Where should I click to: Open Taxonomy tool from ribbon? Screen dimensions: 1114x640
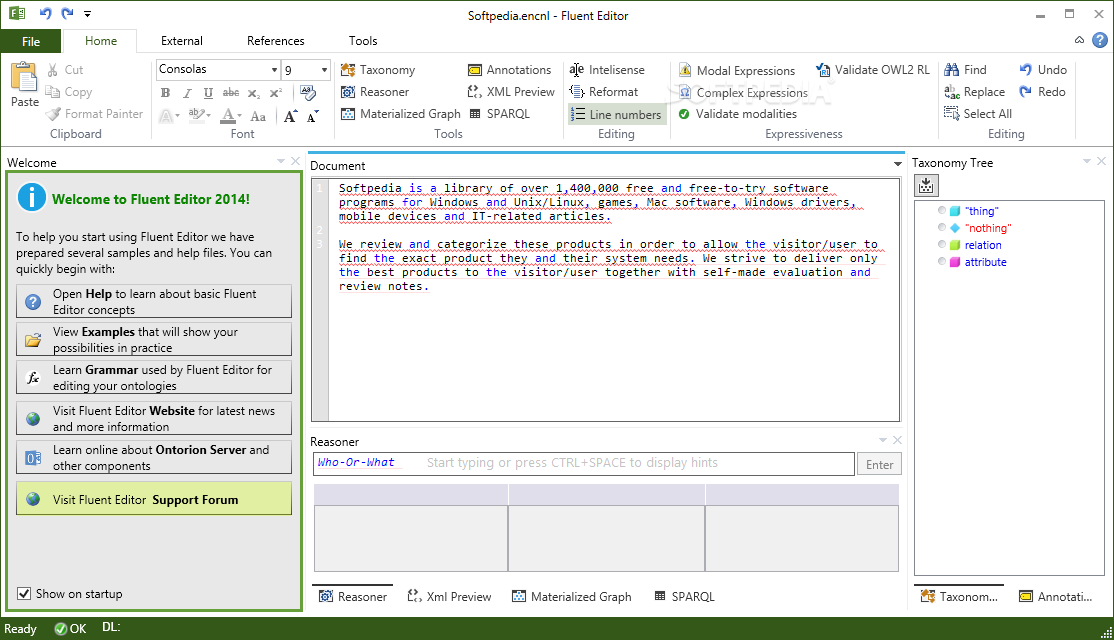click(378, 70)
